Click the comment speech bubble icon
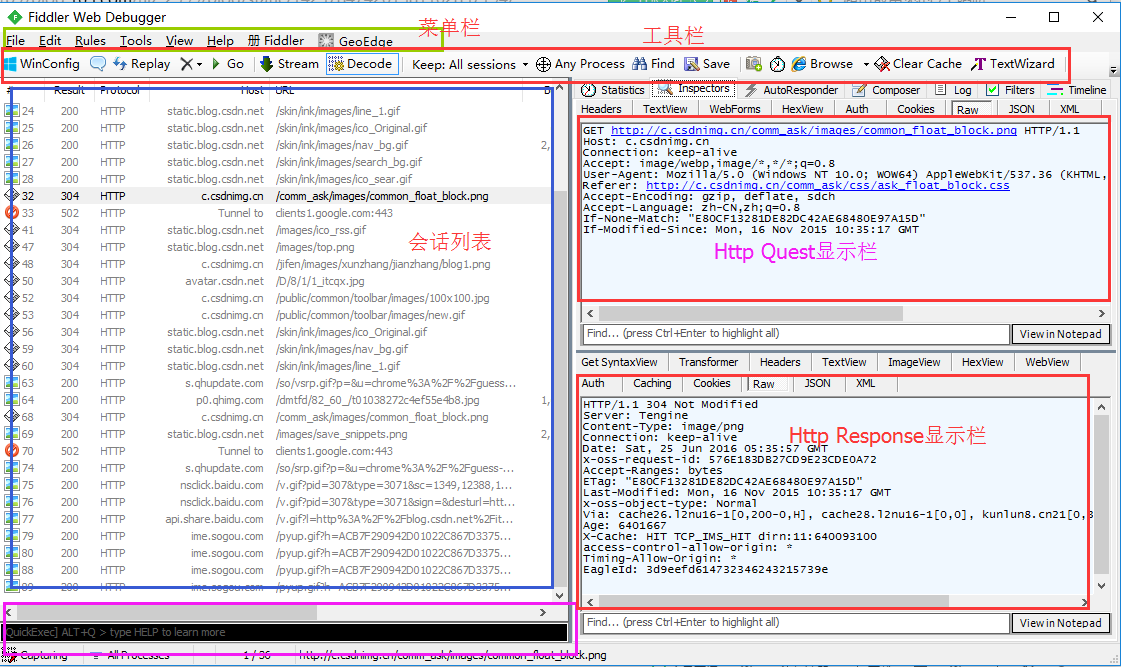 tap(98, 64)
